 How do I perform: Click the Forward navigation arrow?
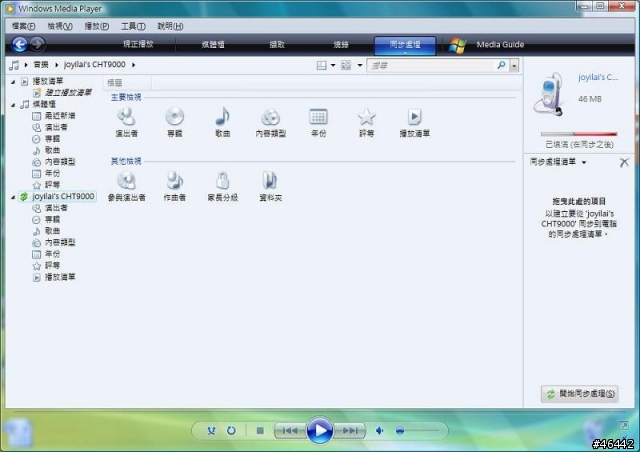click(38, 44)
